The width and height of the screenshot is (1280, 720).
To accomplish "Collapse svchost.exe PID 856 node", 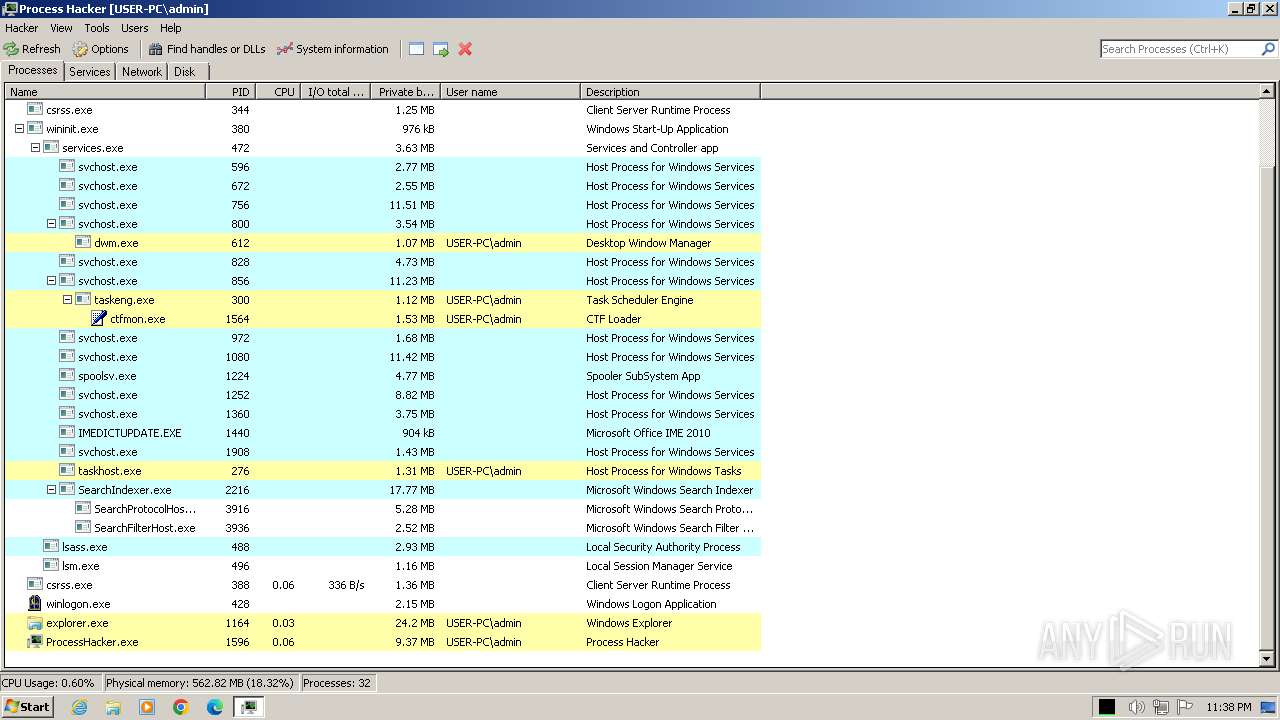I will (51, 281).
